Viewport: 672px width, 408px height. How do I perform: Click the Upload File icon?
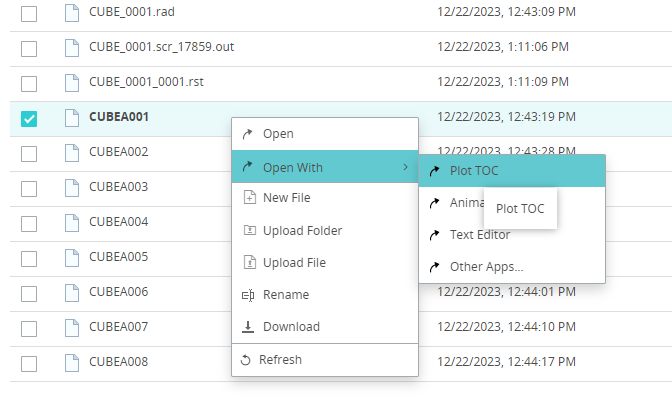point(249,263)
